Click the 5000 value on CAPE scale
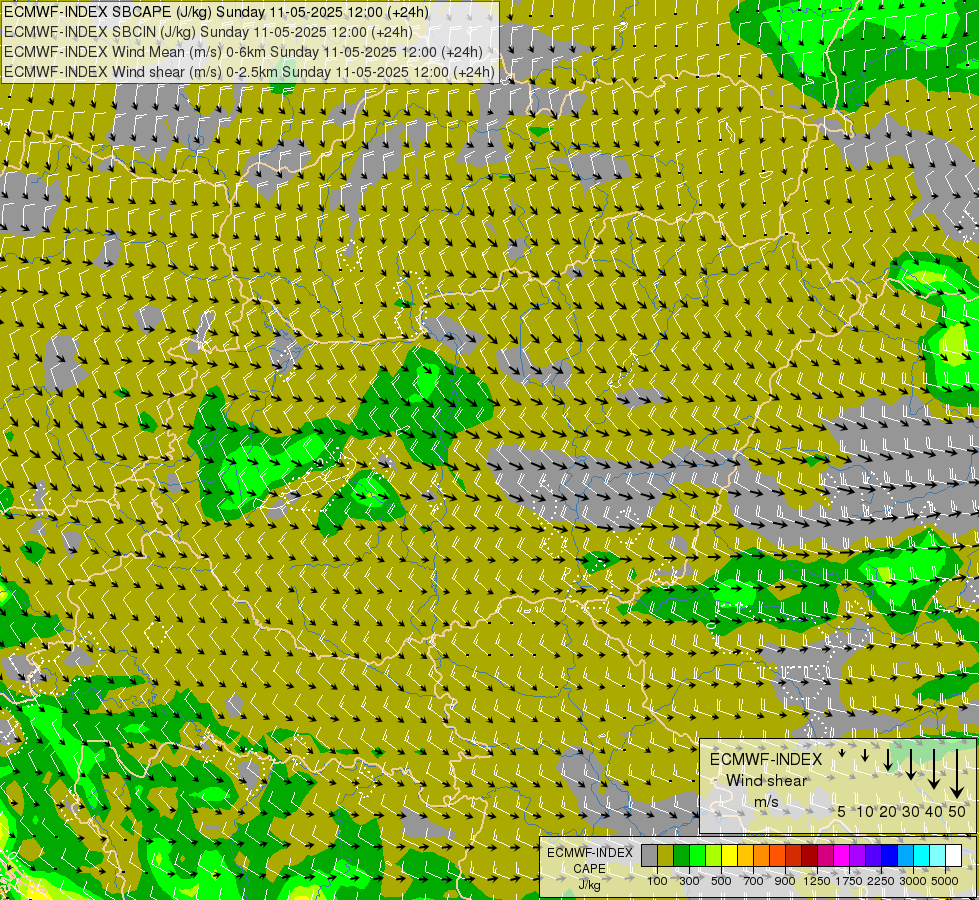This screenshot has width=979, height=900. point(945,881)
